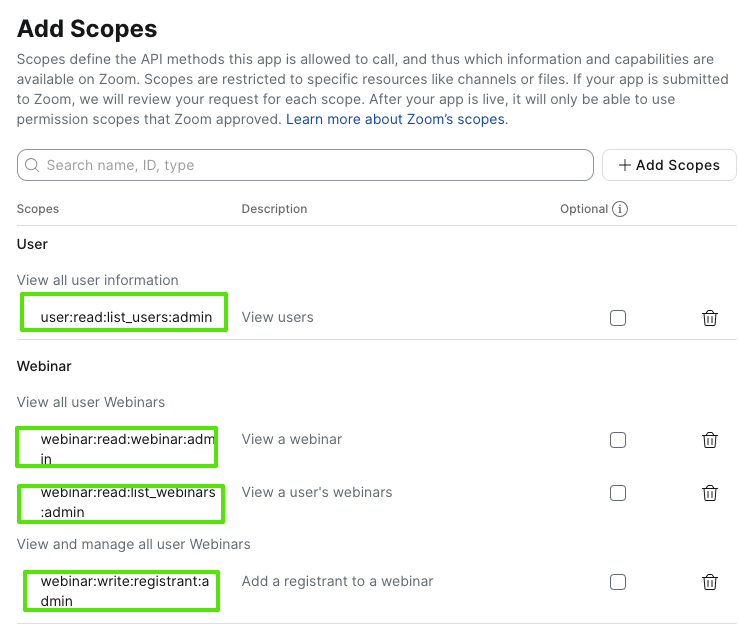Delete the user:read:list_users:admin scope via trash icon
This screenshot has width=739, height=634.
[710, 318]
